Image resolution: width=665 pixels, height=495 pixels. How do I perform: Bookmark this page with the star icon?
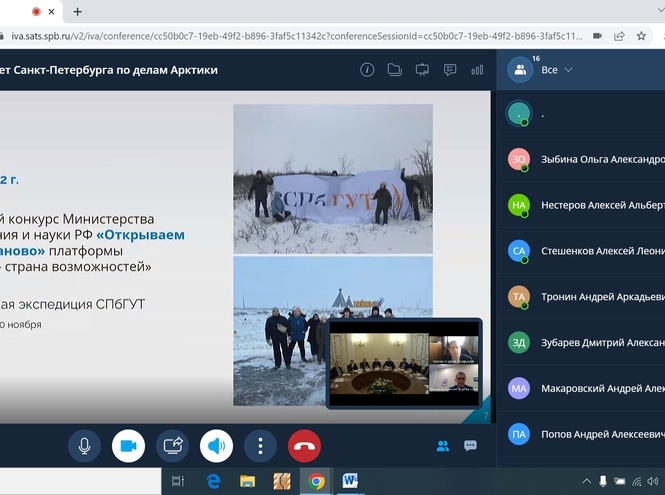(641, 36)
